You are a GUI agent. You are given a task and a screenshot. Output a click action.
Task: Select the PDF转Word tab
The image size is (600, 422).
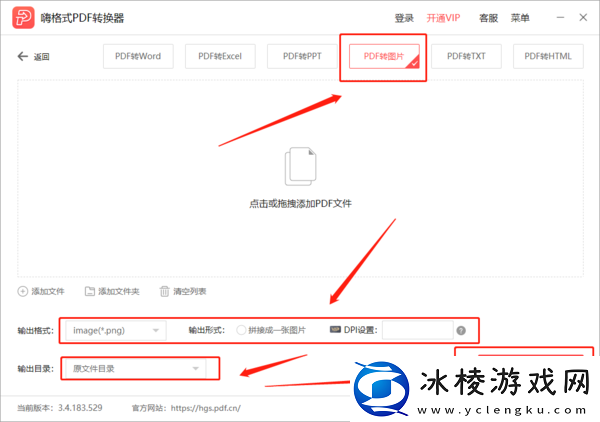point(138,56)
